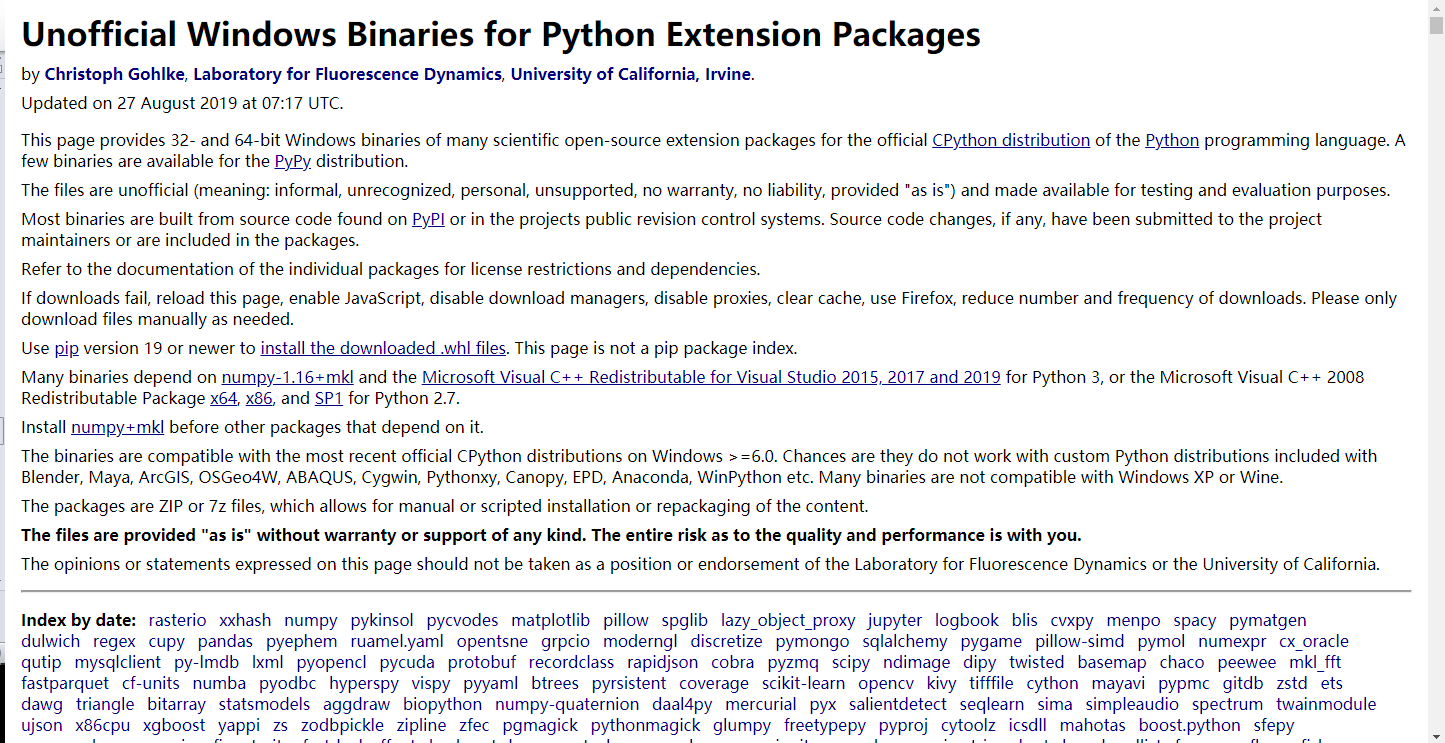Screen dimensions: 1445x743
Task: Jump to mysqlclient package
Action: point(118,662)
